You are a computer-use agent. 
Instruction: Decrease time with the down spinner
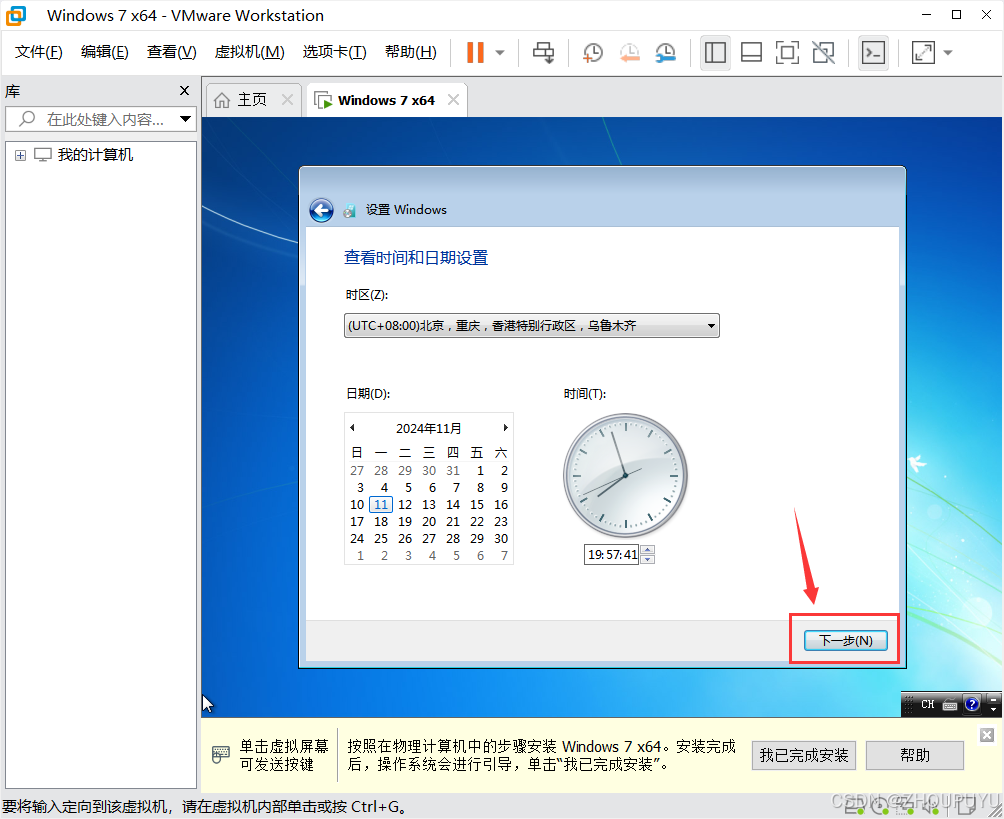(x=647, y=559)
